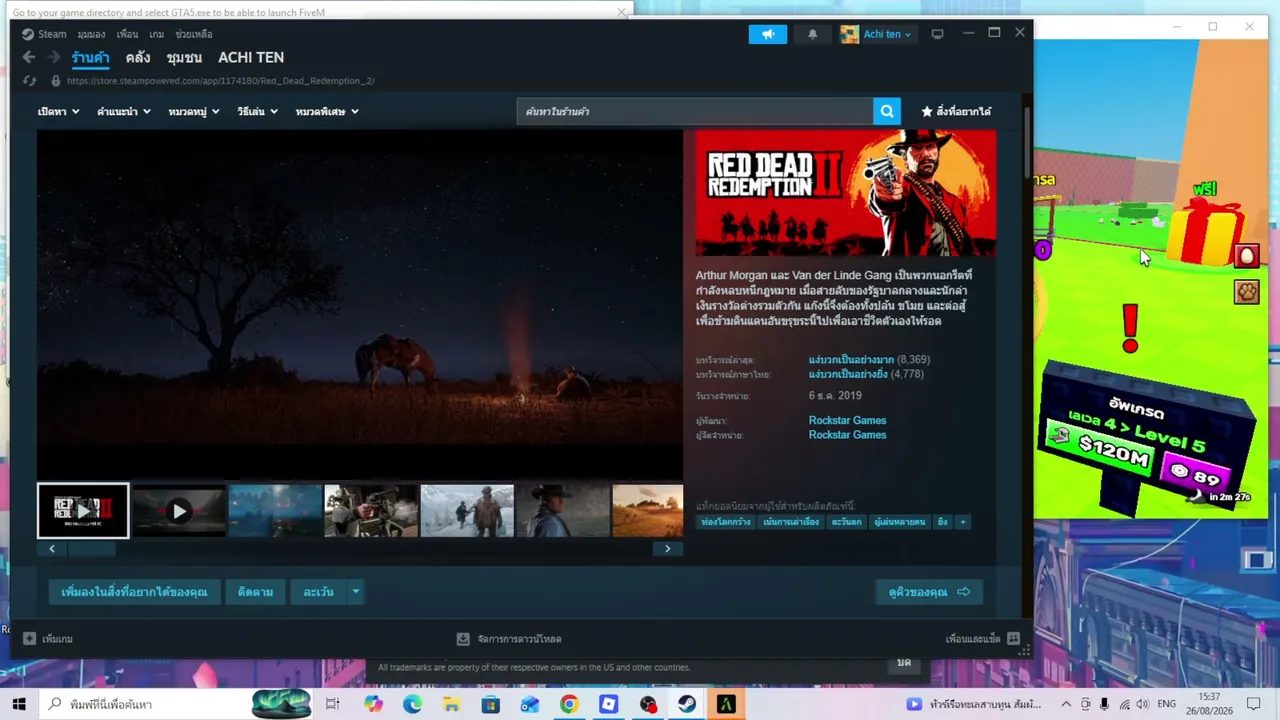Open Google Chrome from the taskbar
The height and width of the screenshot is (720, 1280).
pyautogui.click(x=569, y=704)
